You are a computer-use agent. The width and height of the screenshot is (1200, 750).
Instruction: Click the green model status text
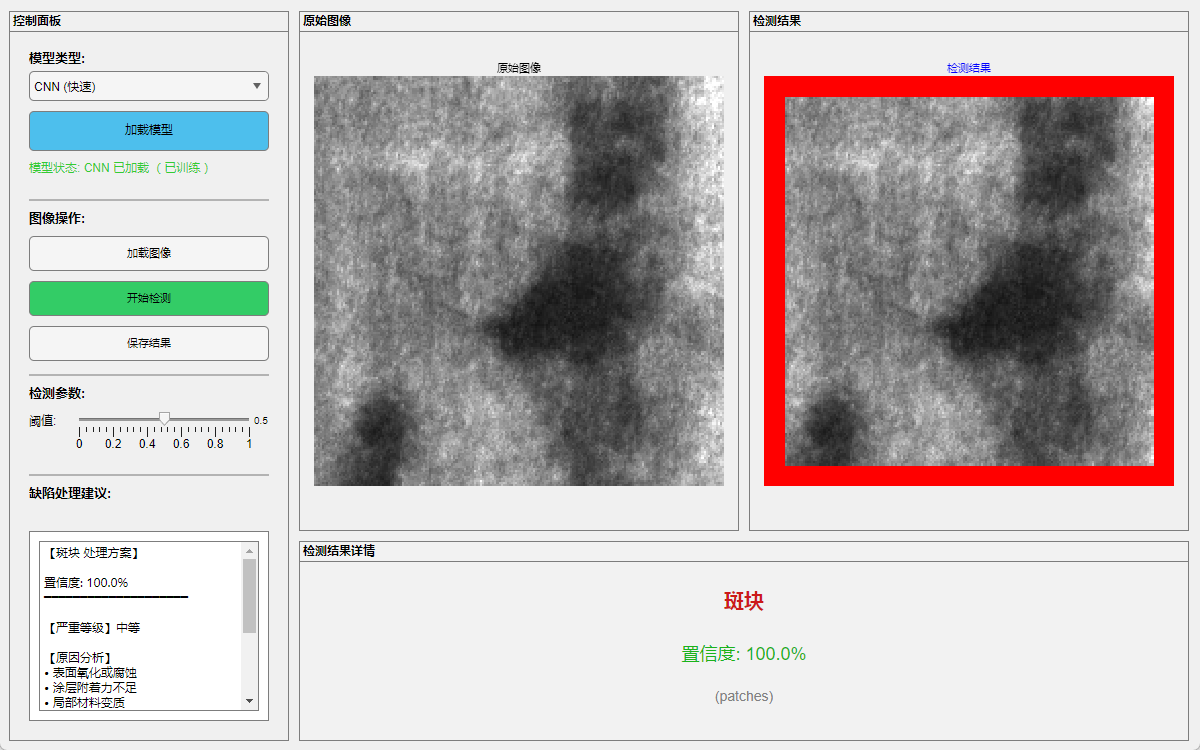pyautogui.click(x=120, y=168)
